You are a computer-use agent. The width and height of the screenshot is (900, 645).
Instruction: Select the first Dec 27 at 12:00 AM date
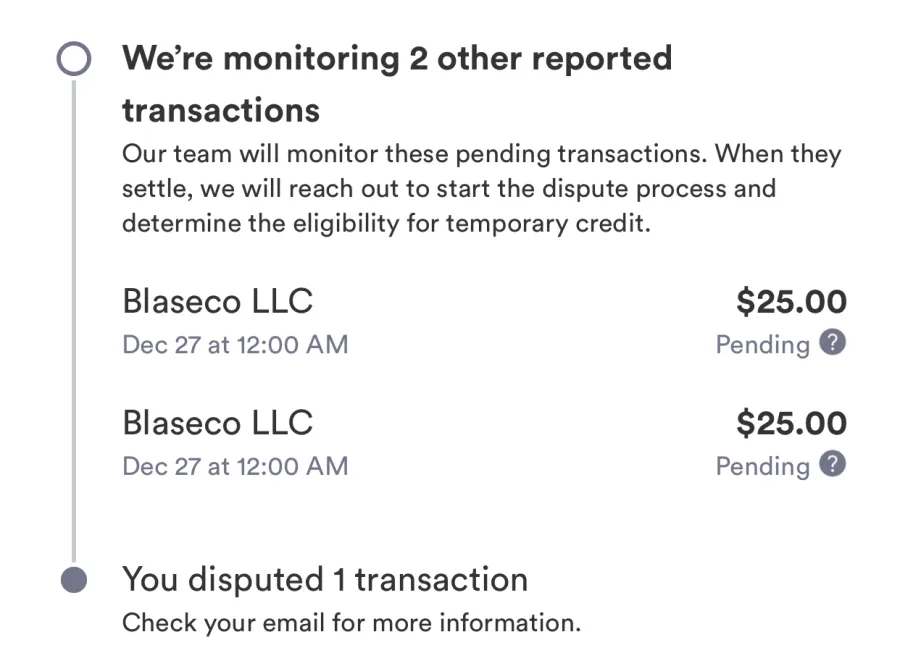(235, 345)
